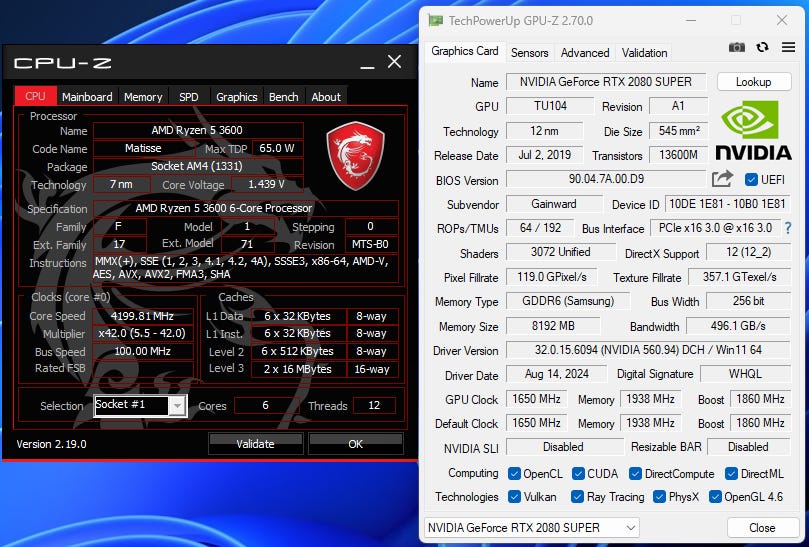The image size is (809, 547).
Task: Click the Close button in GPU-Z
Action: pos(762,527)
